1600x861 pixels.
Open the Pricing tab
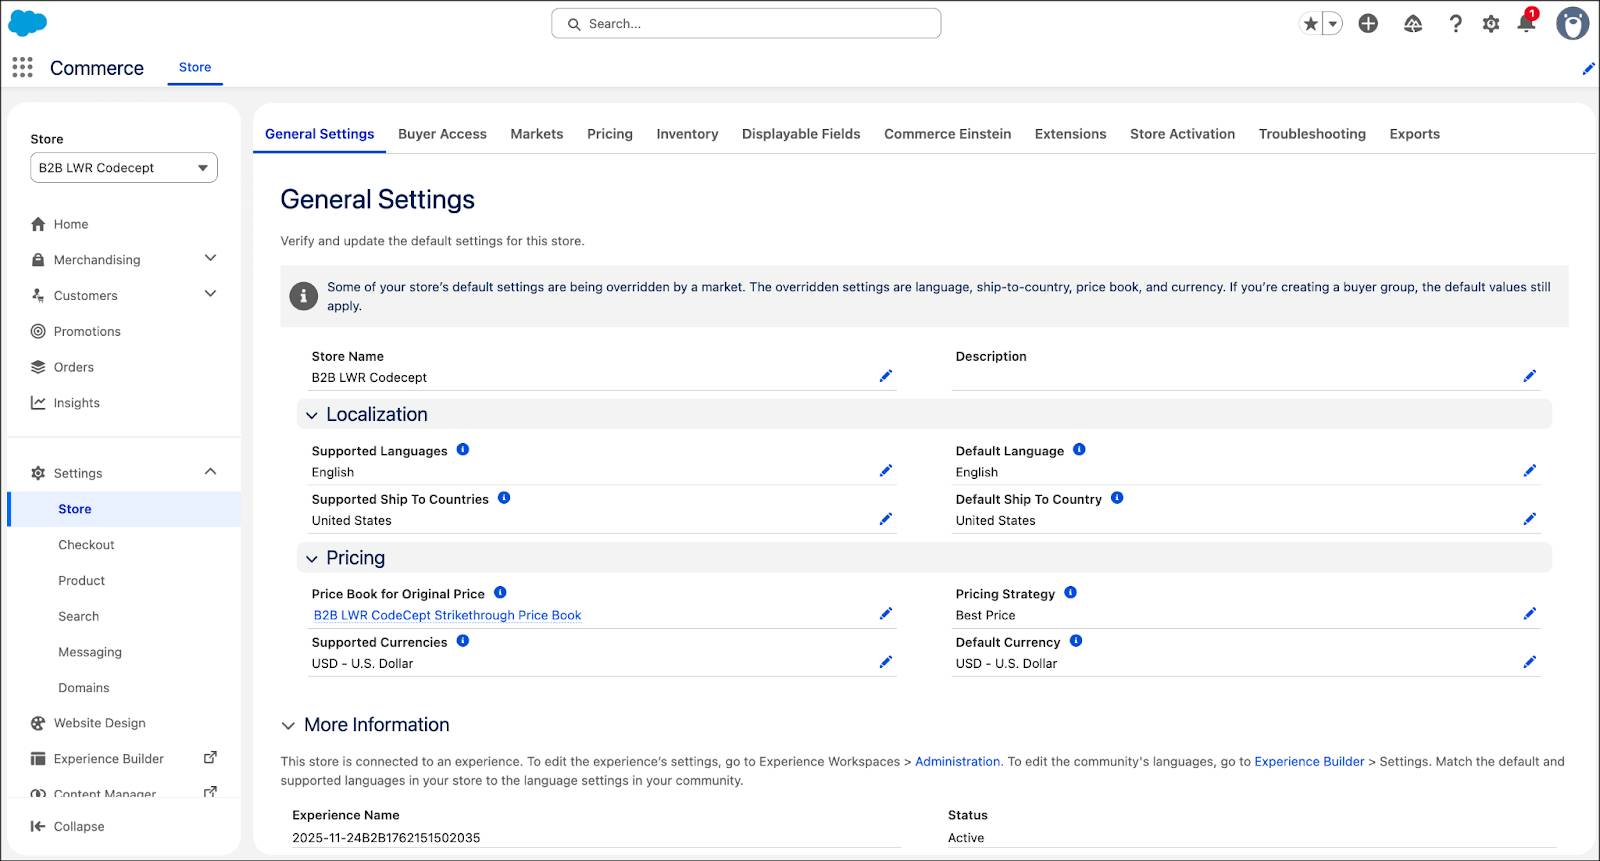point(610,134)
